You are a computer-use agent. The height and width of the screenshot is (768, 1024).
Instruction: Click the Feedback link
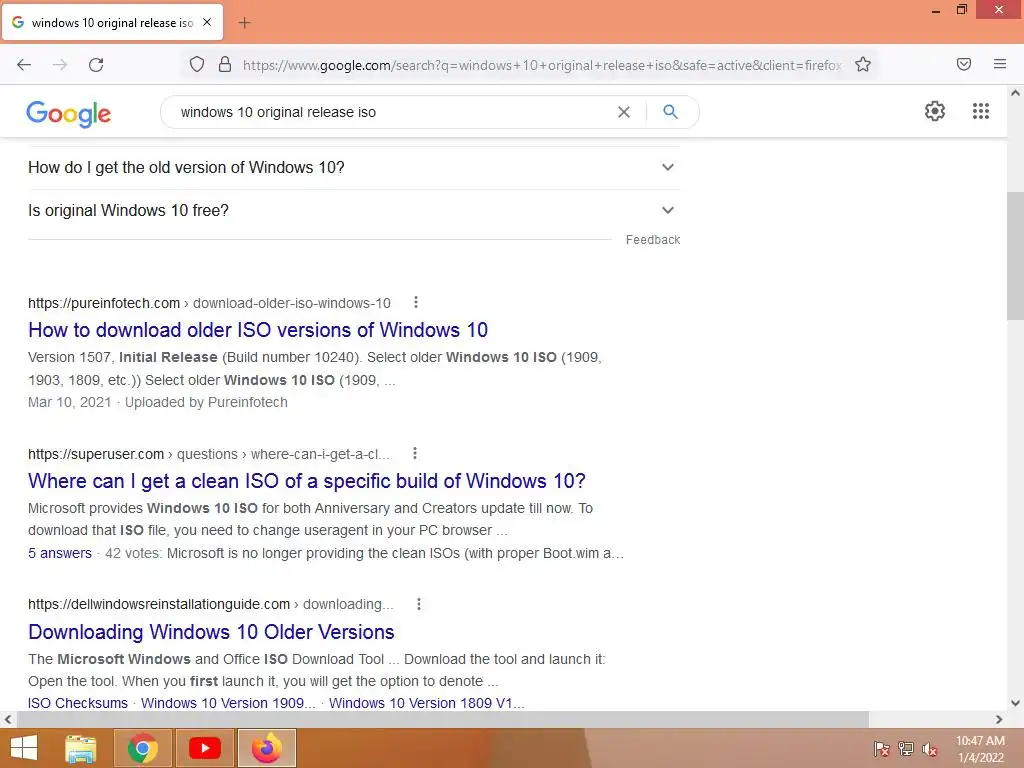coord(652,240)
